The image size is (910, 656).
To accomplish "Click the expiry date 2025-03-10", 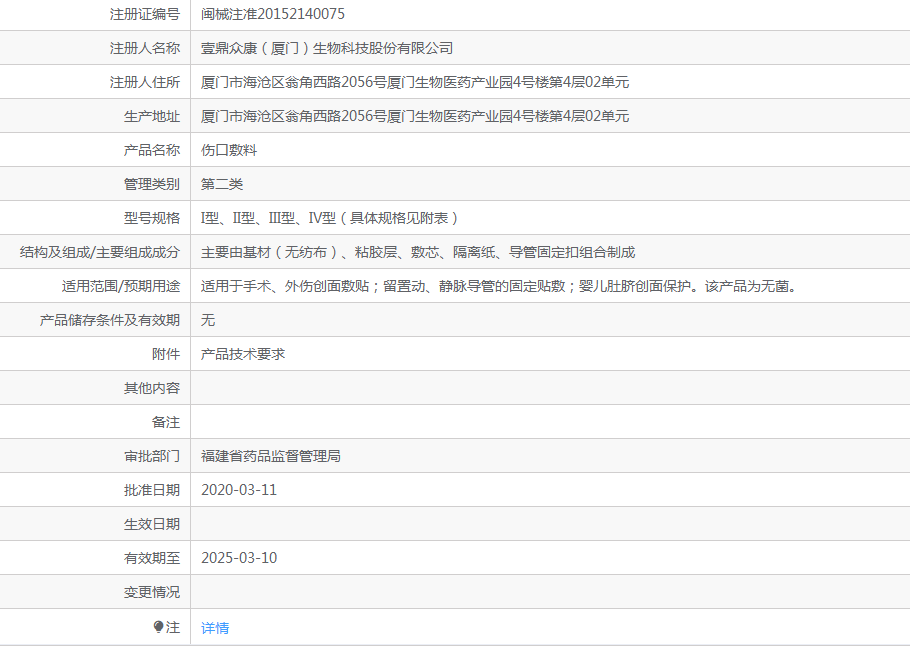I will 239,558.
